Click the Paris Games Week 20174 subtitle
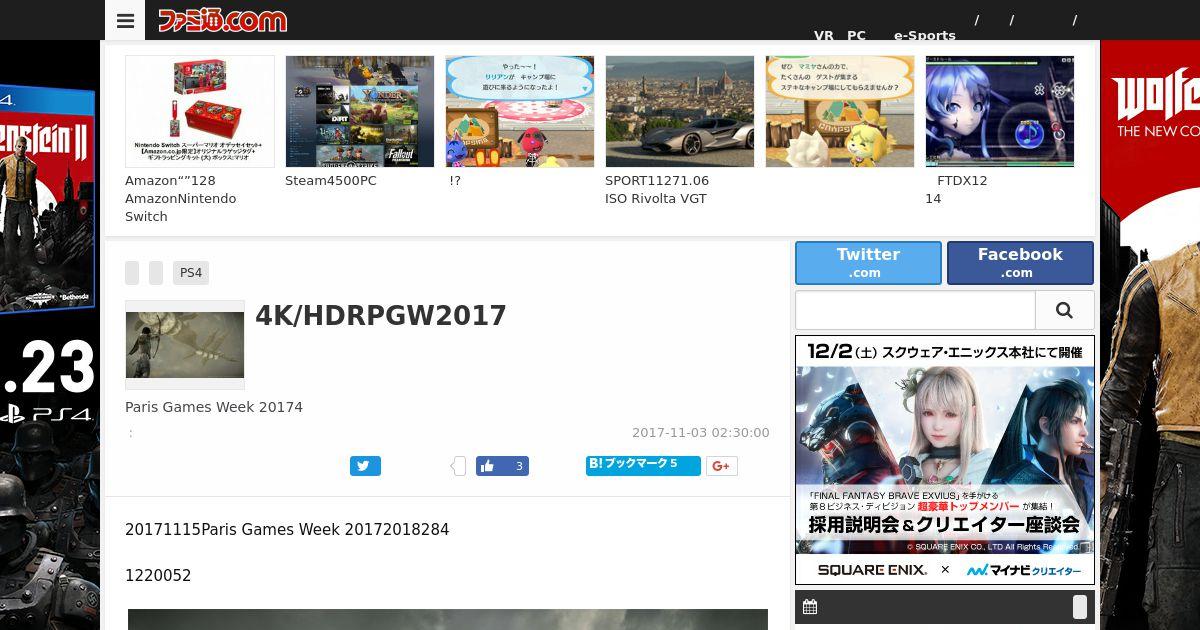The height and width of the screenshot is (630, 1200). point(214,407)
